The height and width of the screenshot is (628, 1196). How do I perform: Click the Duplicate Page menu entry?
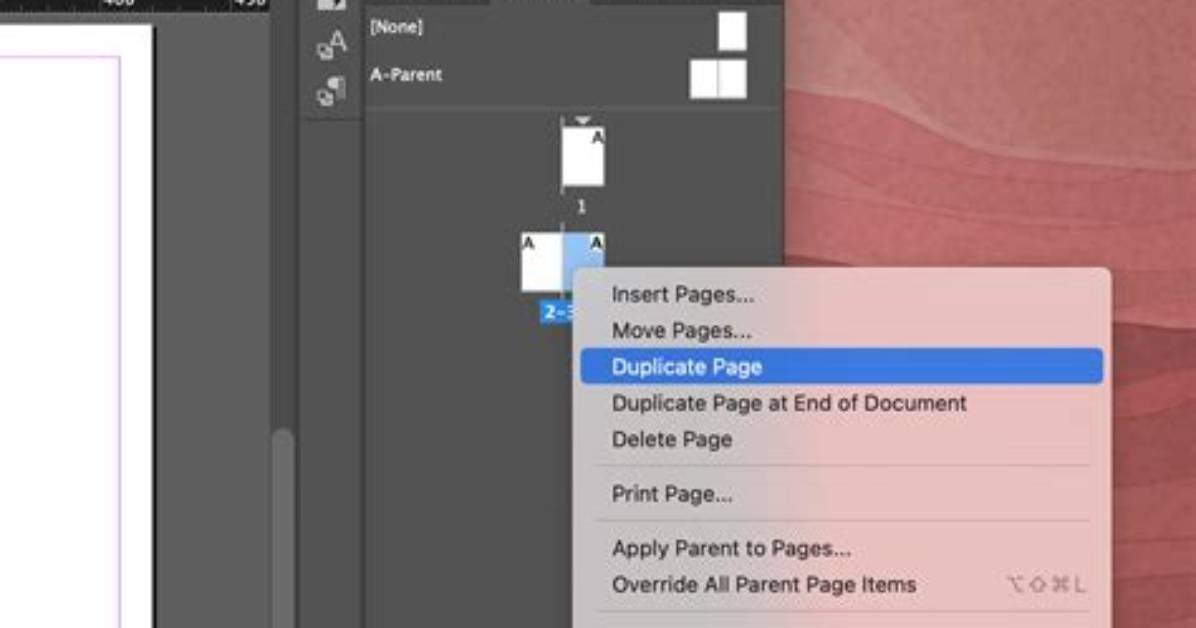pos(841,366)
